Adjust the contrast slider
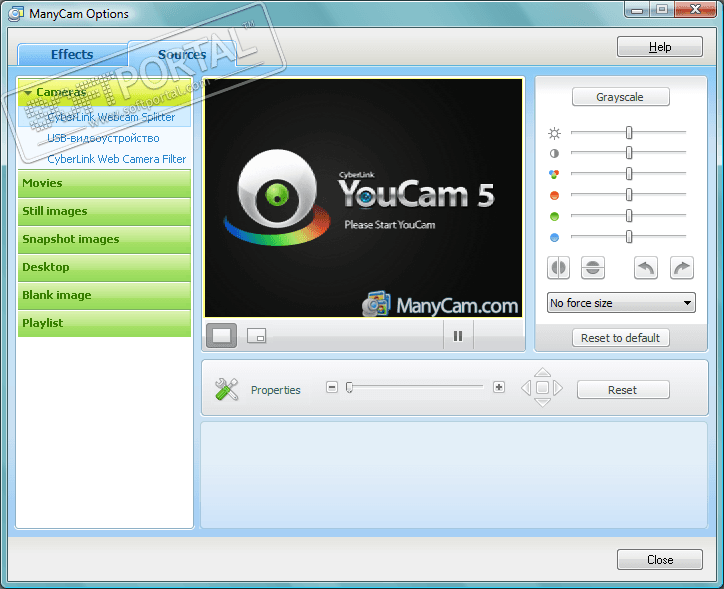Screen dimensions: 724x589 coord(628,152)
